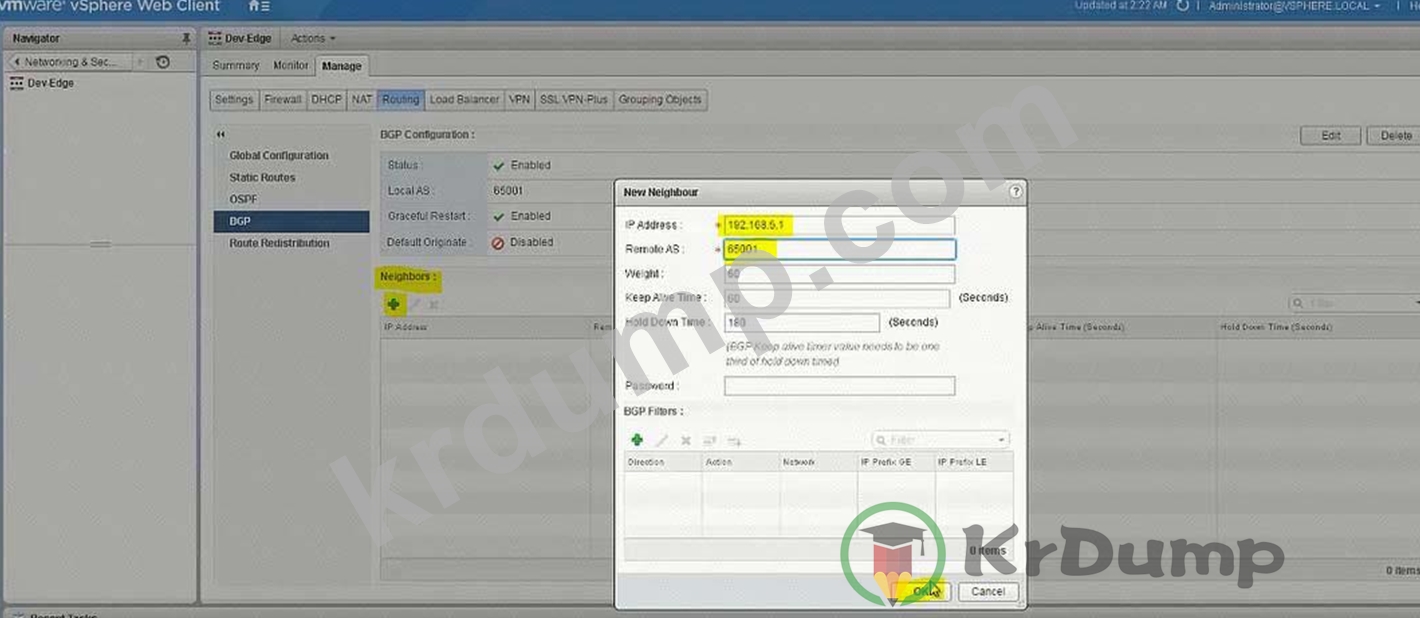Open the NAT sub-tab

pos(362,100)
